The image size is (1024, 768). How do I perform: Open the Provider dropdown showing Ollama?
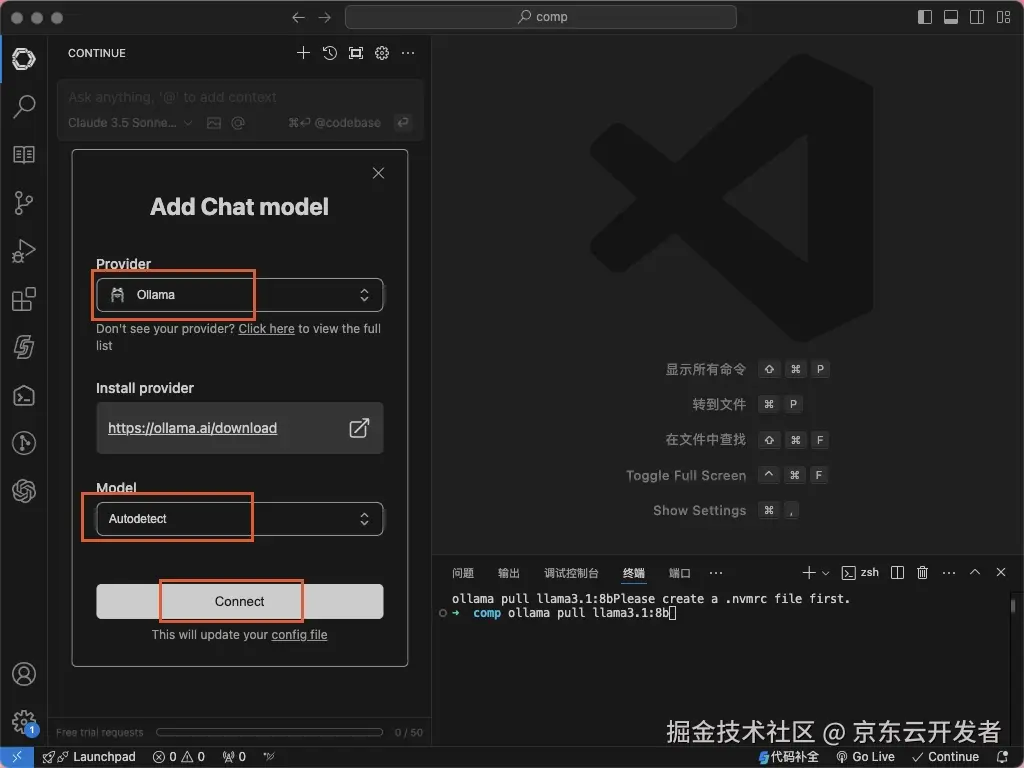[240, 295]
